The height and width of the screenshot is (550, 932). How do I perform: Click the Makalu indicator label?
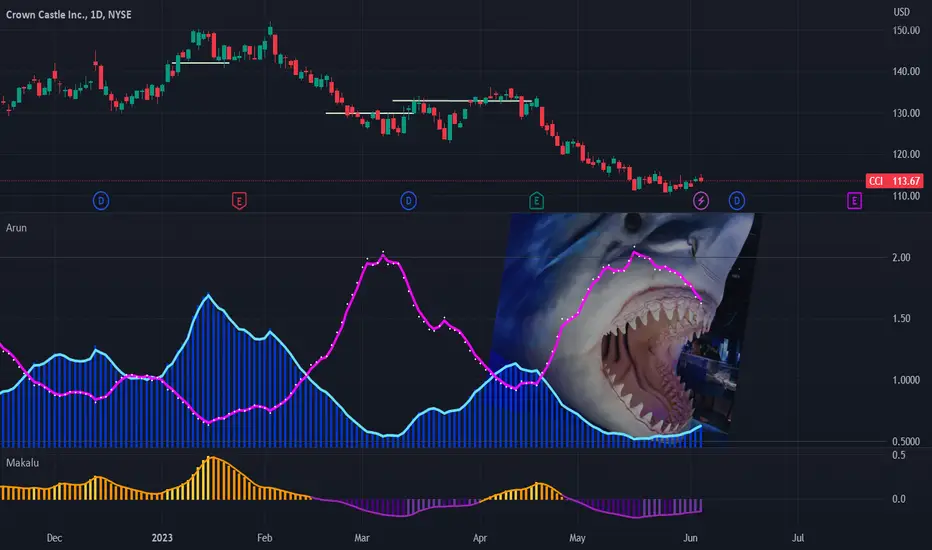22,463
